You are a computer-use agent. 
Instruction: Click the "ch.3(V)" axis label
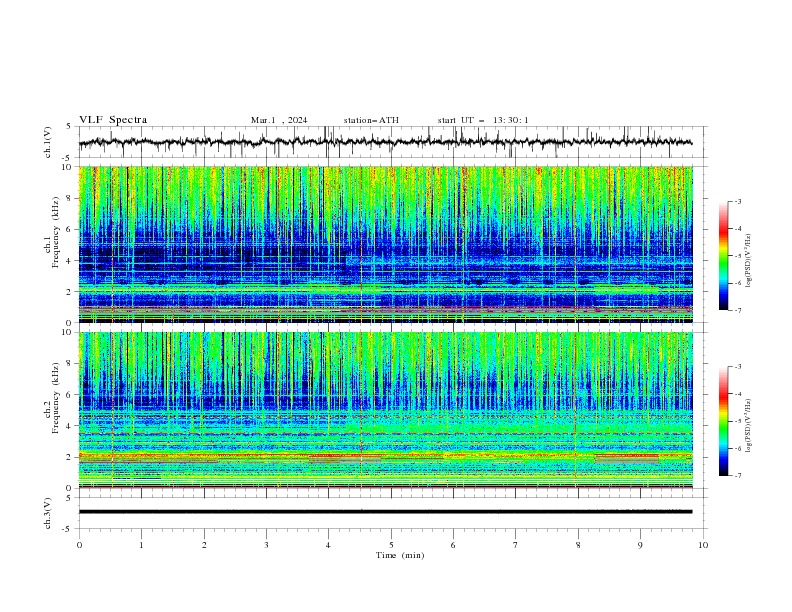pyautogui.click(x=48, y=513)
